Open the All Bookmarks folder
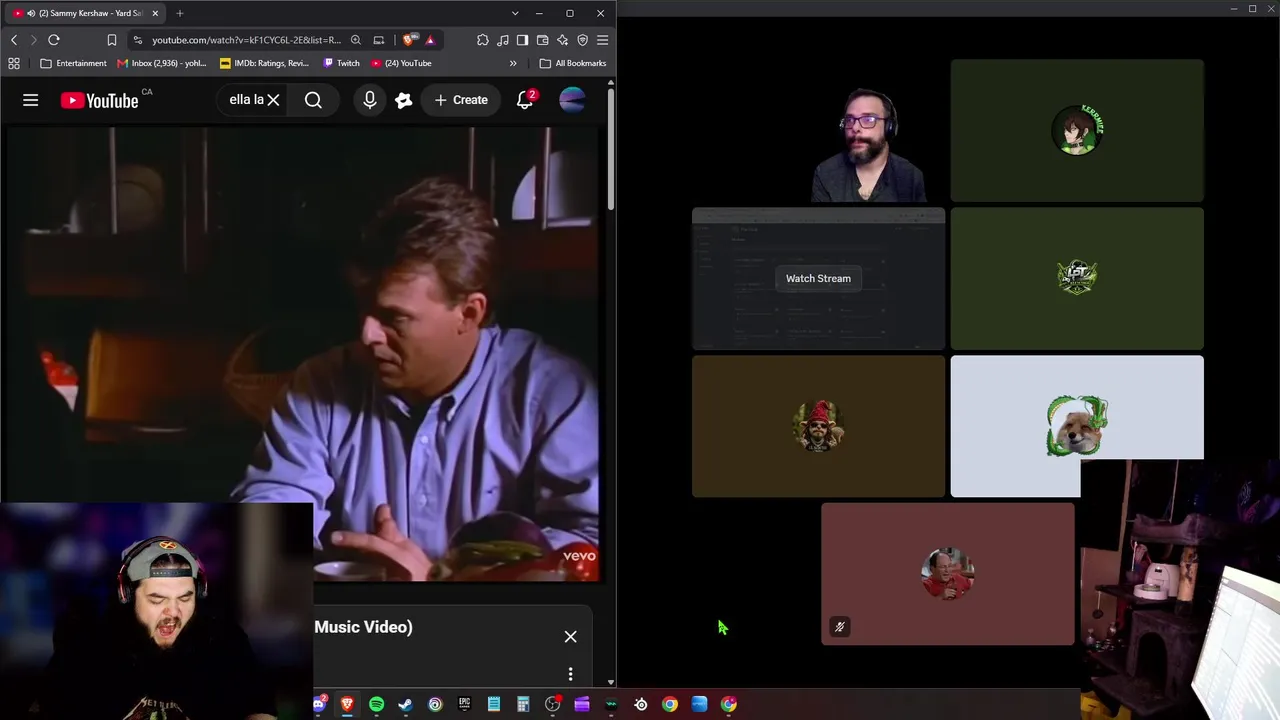 573,63
